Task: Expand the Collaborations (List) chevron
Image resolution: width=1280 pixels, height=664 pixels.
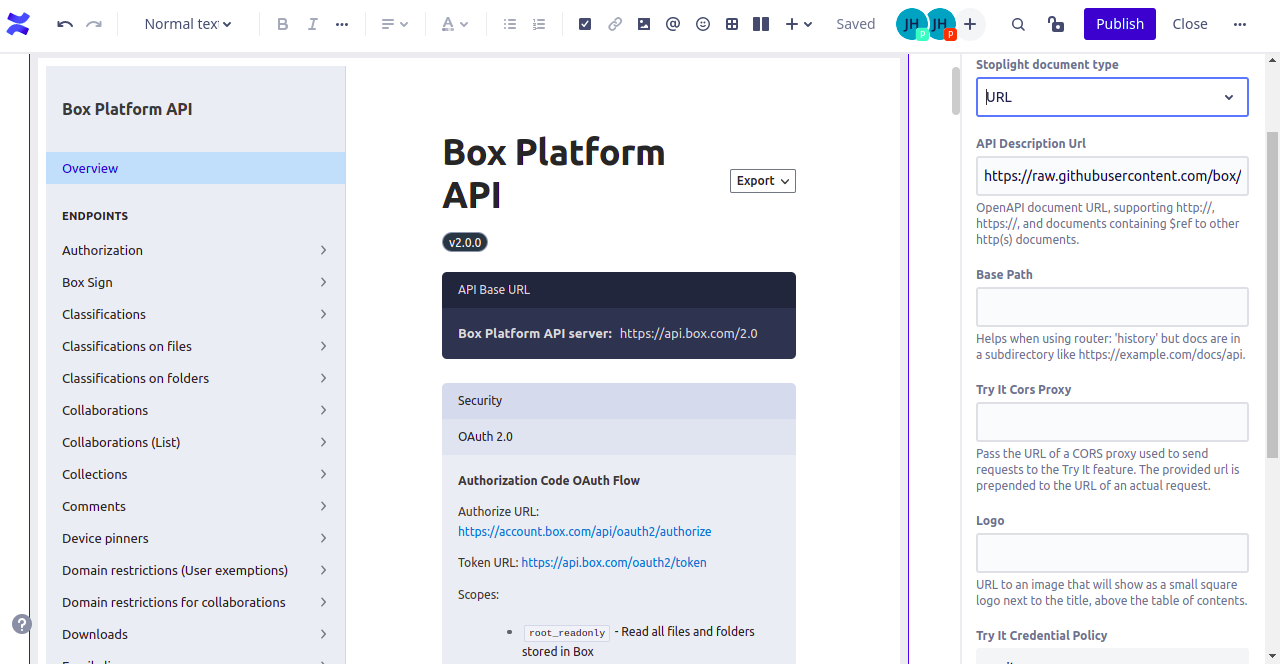Action: [x=323, y=442]
